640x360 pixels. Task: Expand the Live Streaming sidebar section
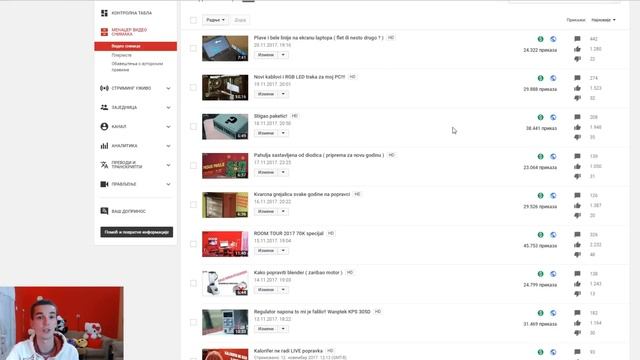pos(168,88)
